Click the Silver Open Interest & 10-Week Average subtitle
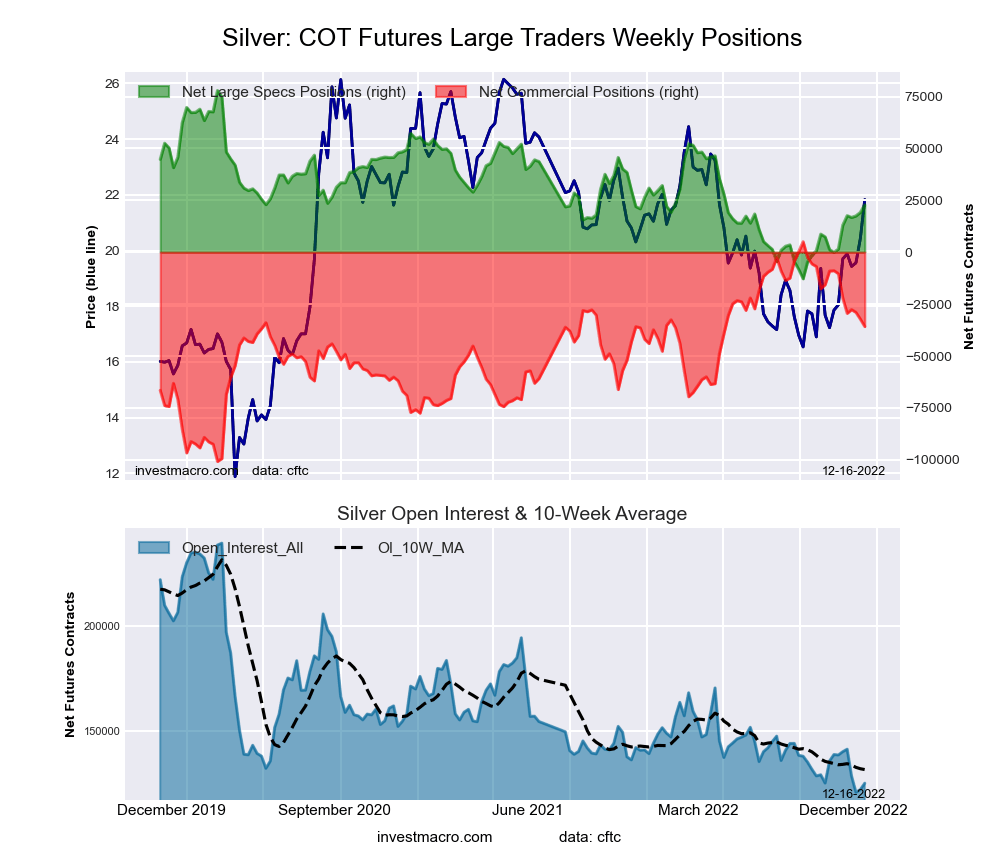Image resolution: width=1000 pixels, height=860 pixels. [x=511, y=514]
